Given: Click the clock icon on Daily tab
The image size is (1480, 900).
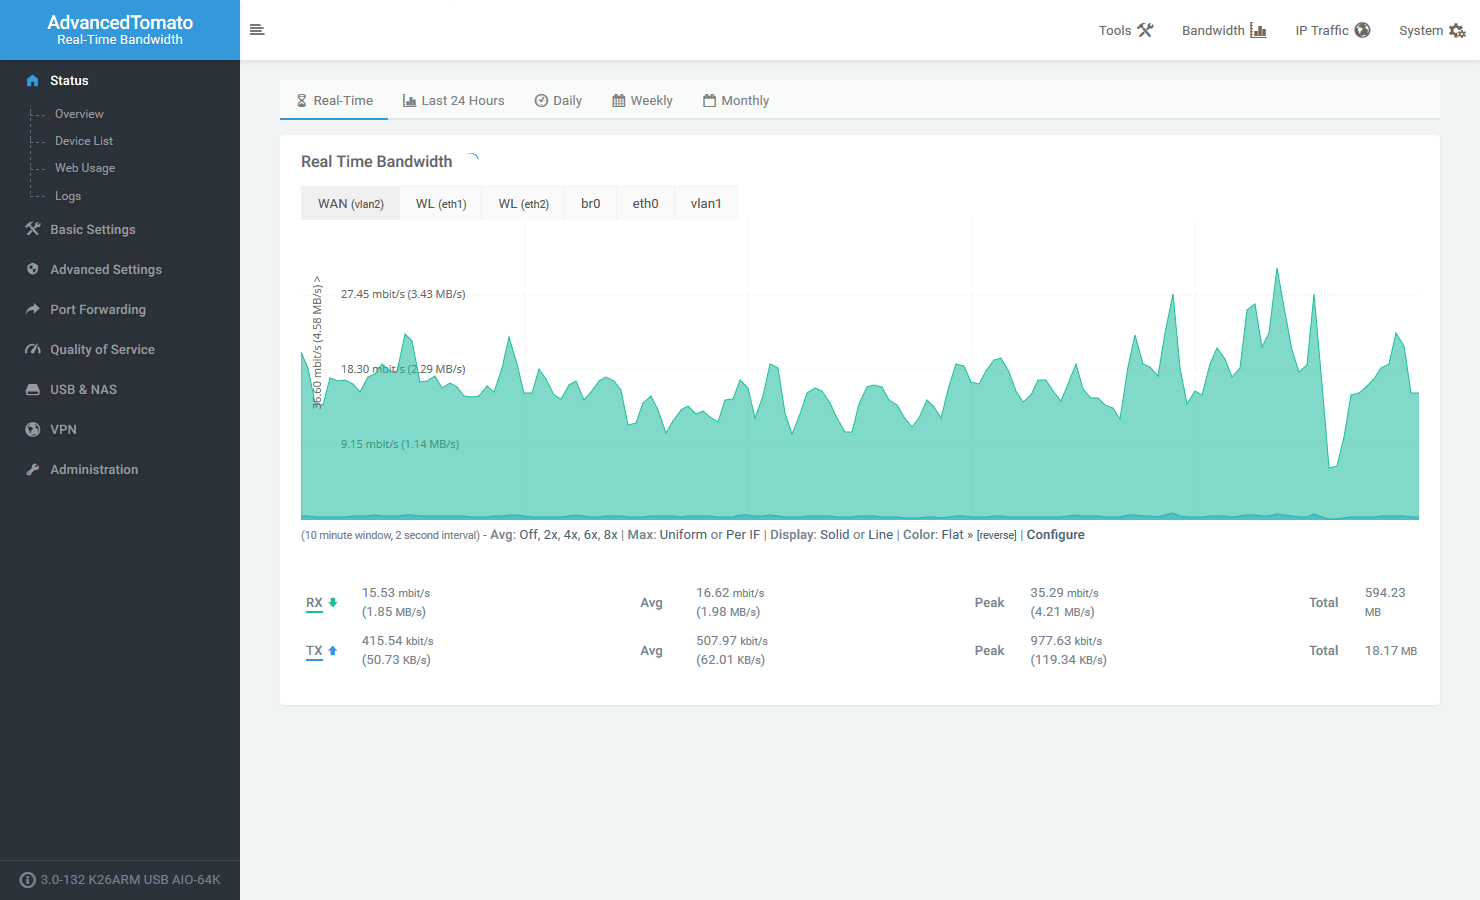Looking at the screenshot, I should (541, 100).
